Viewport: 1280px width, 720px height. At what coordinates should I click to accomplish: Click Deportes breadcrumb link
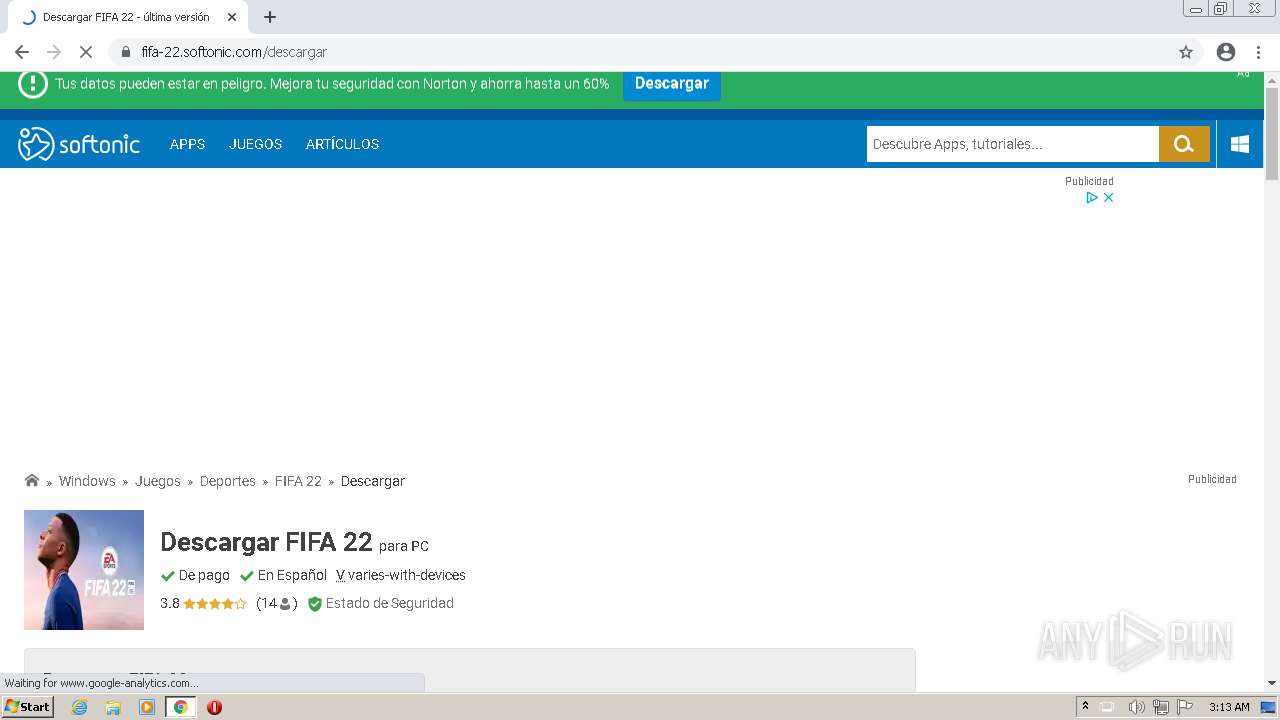[x=228, y=481]
